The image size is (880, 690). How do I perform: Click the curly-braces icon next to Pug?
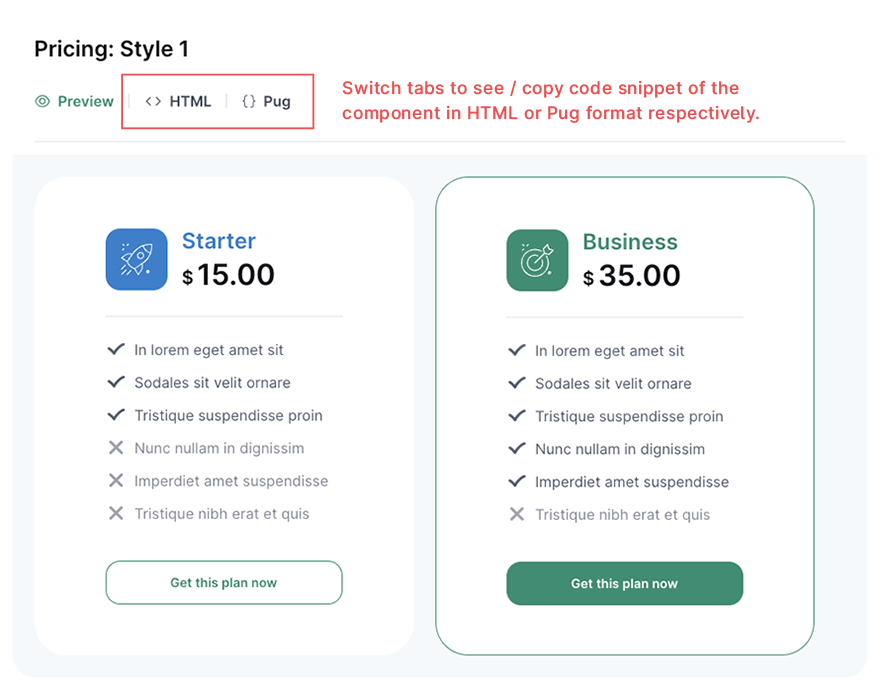249,101
